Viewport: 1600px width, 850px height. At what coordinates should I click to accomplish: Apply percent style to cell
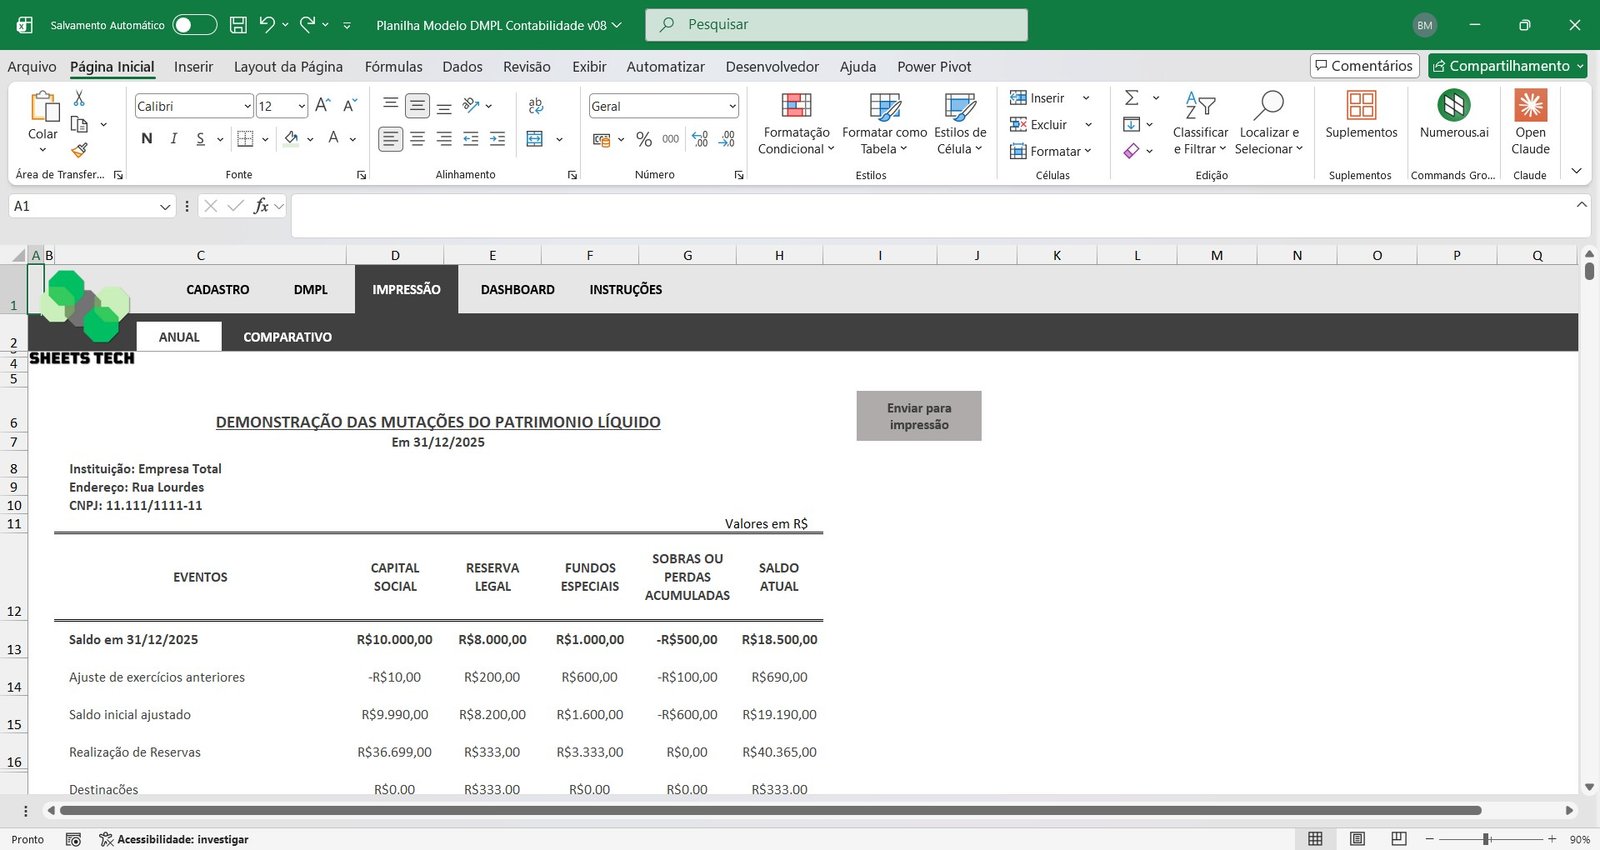(644, 139)
